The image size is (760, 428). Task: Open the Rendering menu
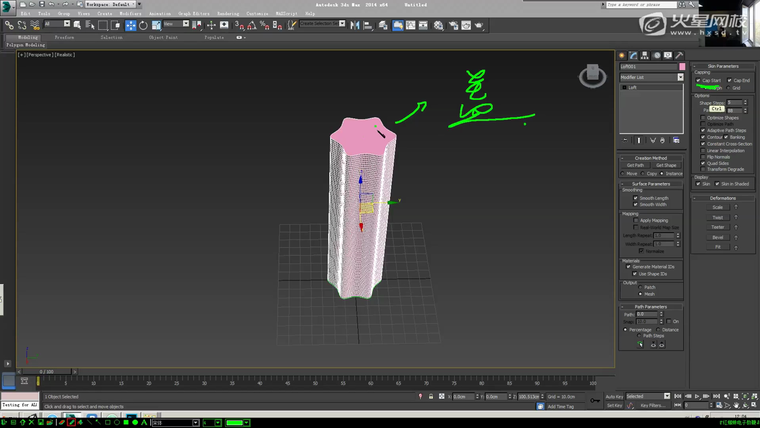click(x=228, y=13)
